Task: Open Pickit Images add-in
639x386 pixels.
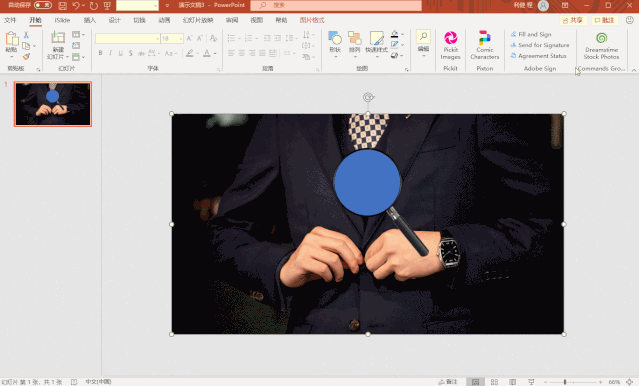Action: coord(450,45)
